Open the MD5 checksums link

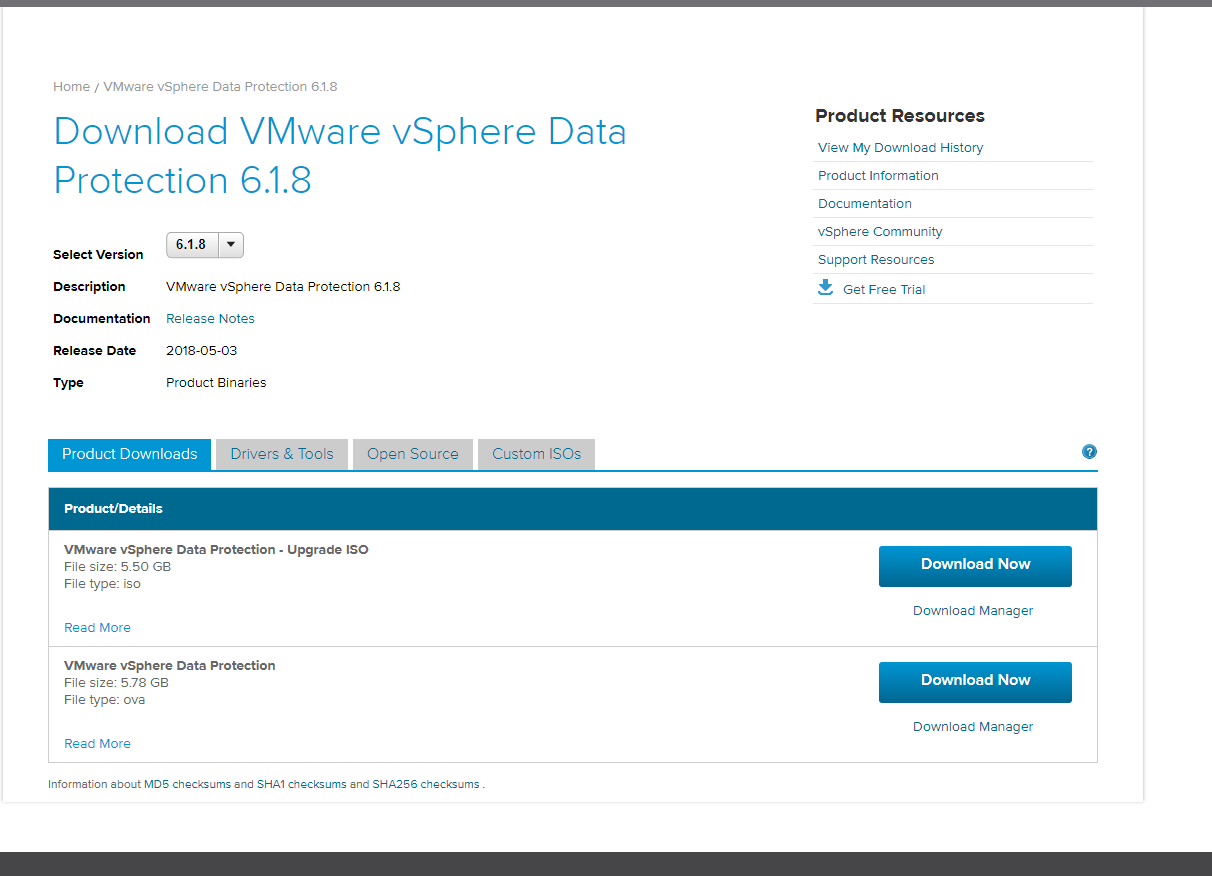click(x=188, y=785)
